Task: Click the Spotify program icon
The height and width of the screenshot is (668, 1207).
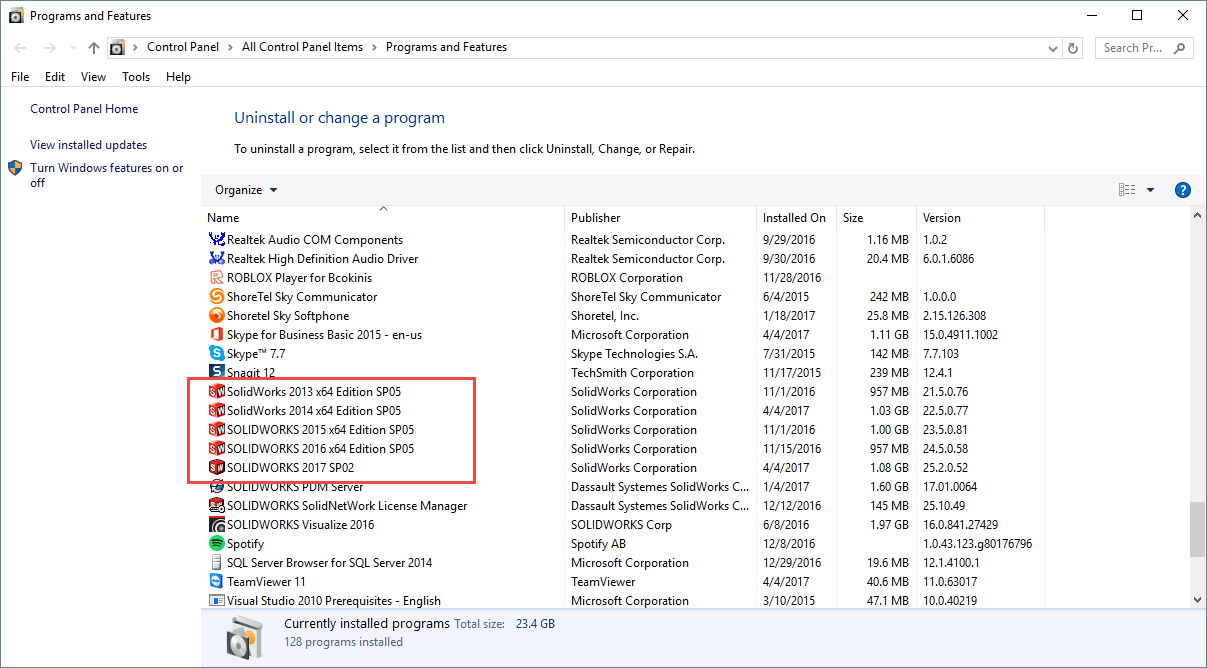Action: [217, 544]
